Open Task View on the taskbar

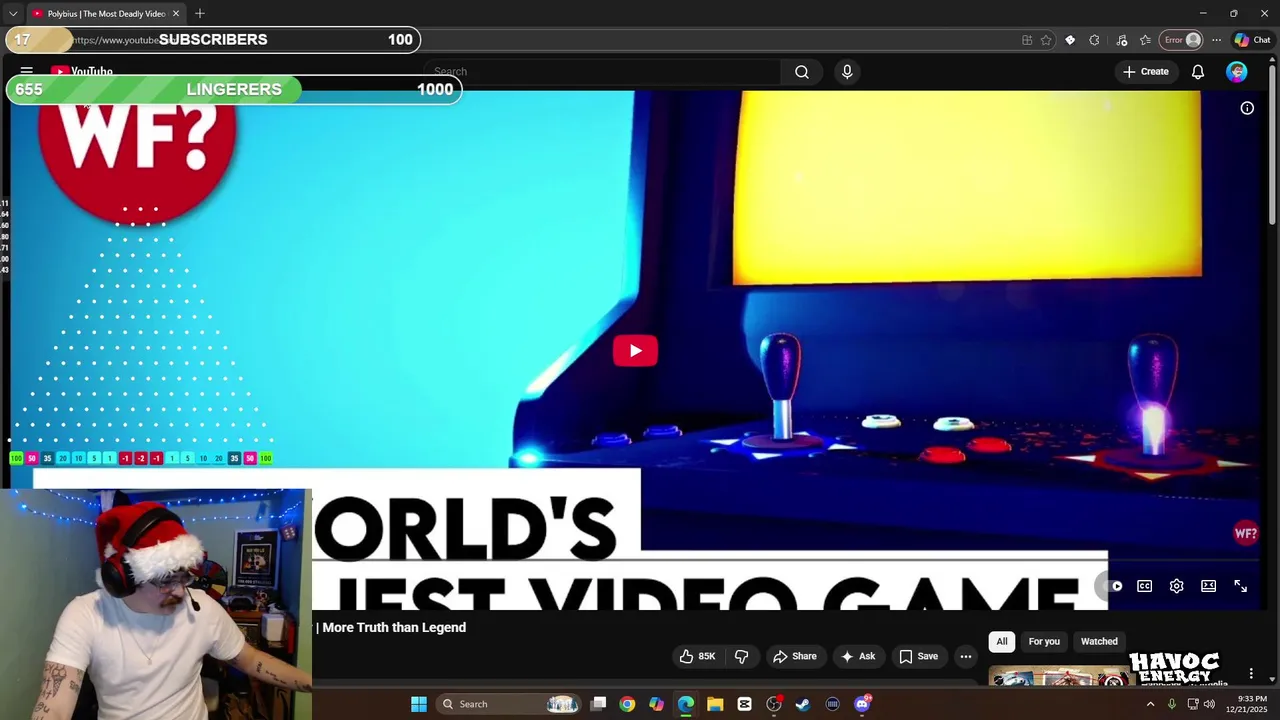pos(598,704)
